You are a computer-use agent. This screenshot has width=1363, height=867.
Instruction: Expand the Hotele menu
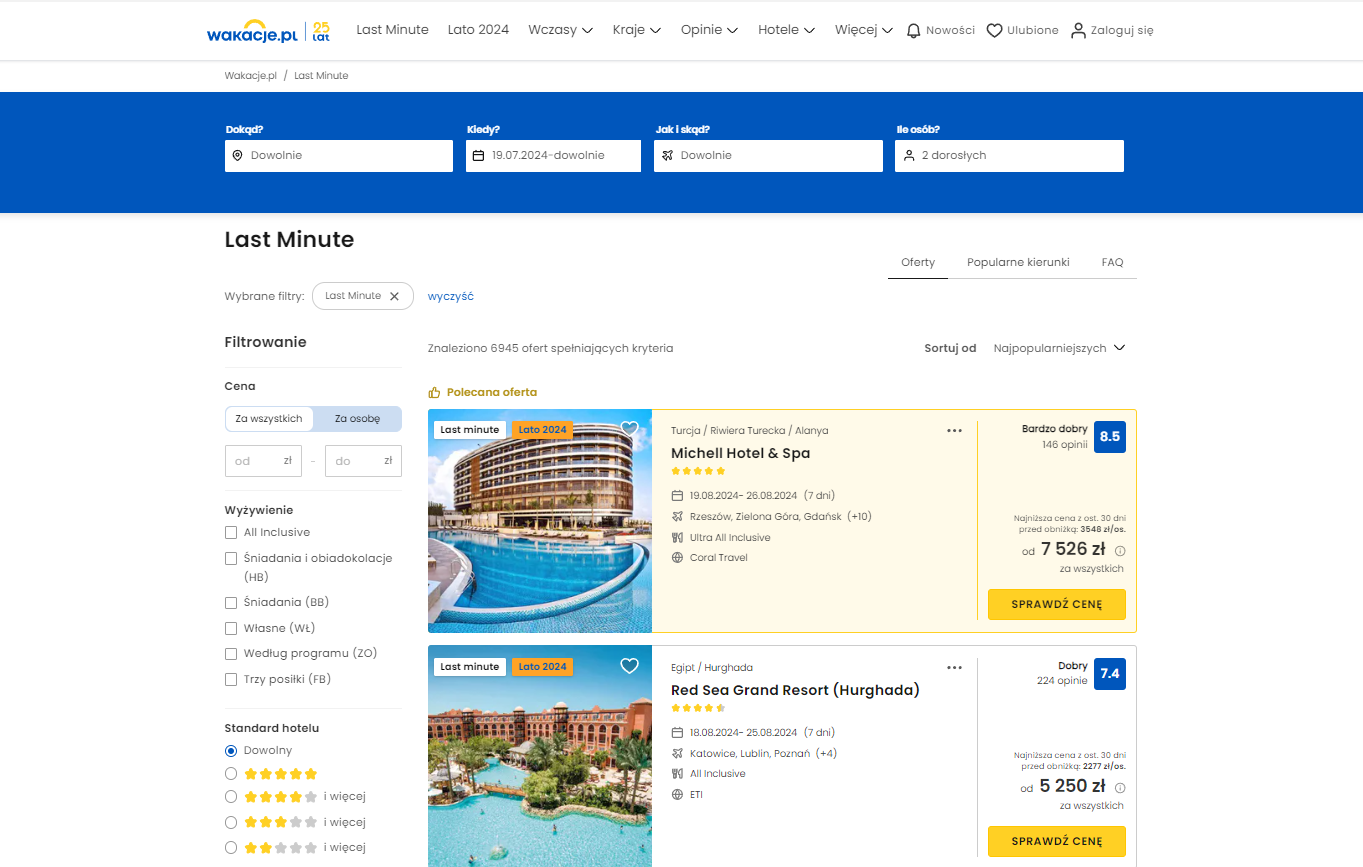coord(786,30)
